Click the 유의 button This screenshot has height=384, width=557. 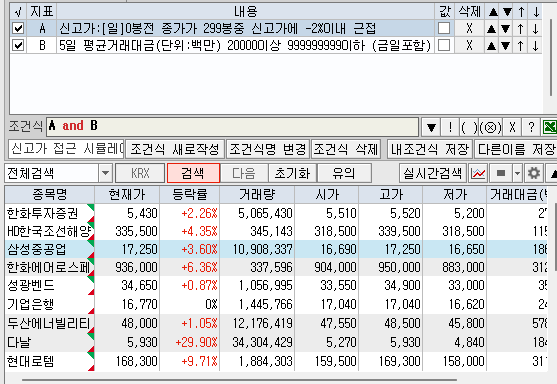point(344,173)
